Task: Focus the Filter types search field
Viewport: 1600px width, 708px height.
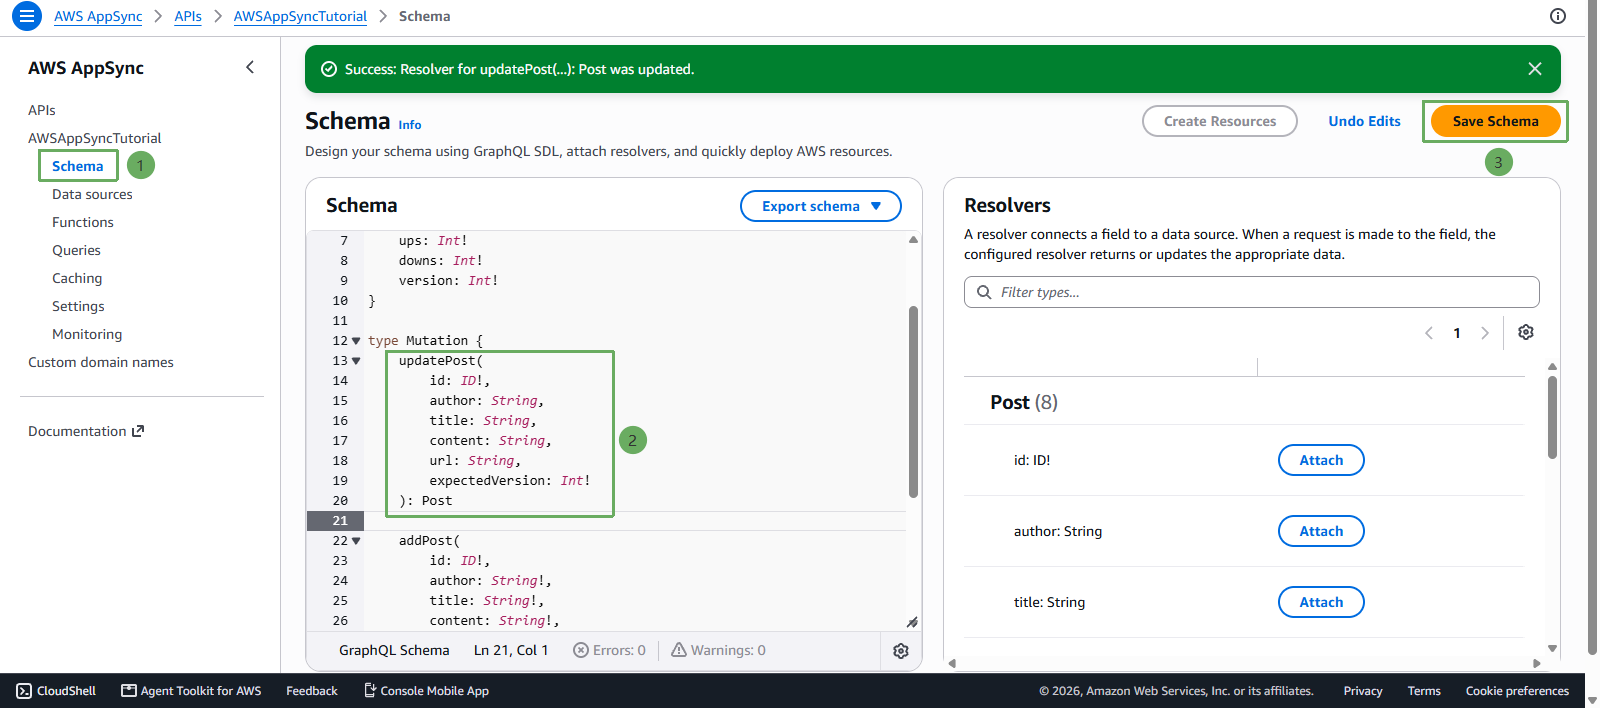Action: (1252, 292)
